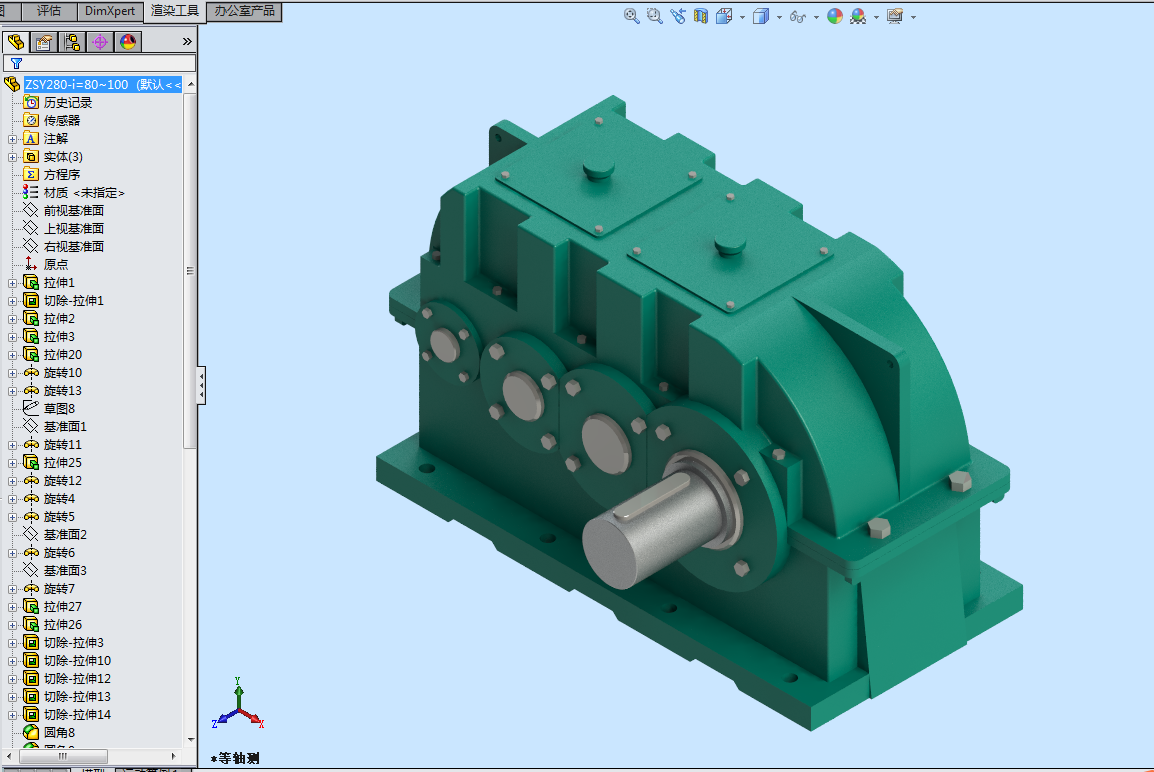Image resolution: width=1154 pixels, height=772 pixels.
Task: Select 传感器 in feature tree
Action: pyautogui.click(x=62, y=121)
